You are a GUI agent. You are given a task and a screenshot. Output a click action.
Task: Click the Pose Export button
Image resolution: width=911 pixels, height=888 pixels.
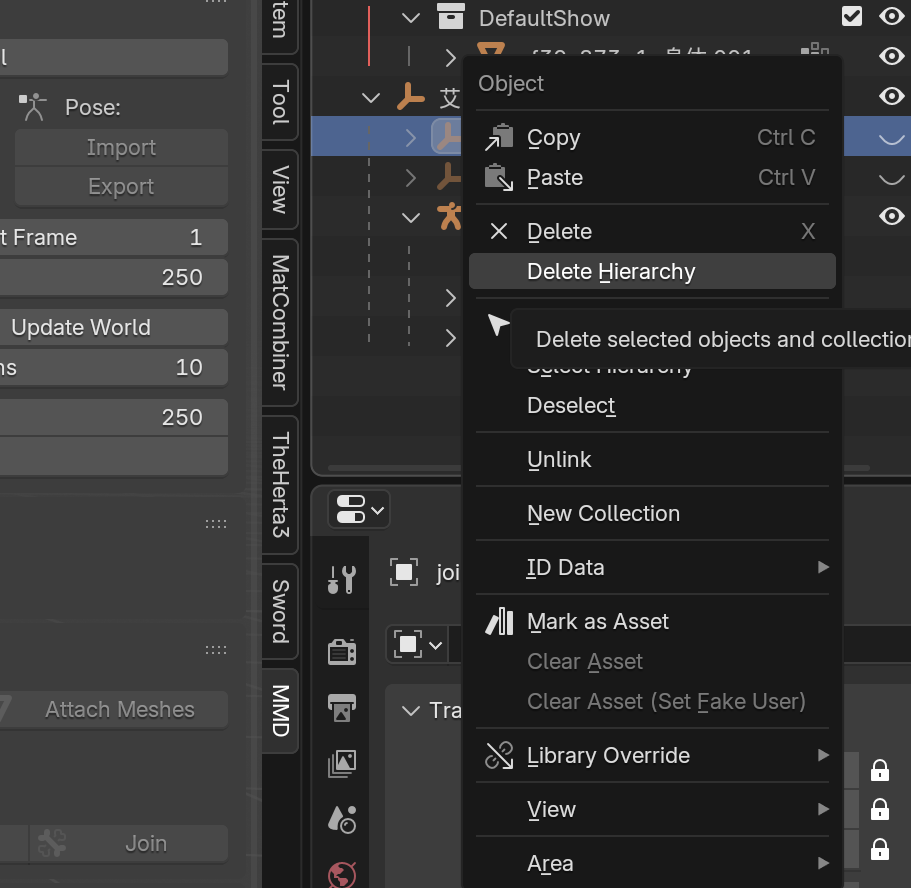(x=120, y=187)
